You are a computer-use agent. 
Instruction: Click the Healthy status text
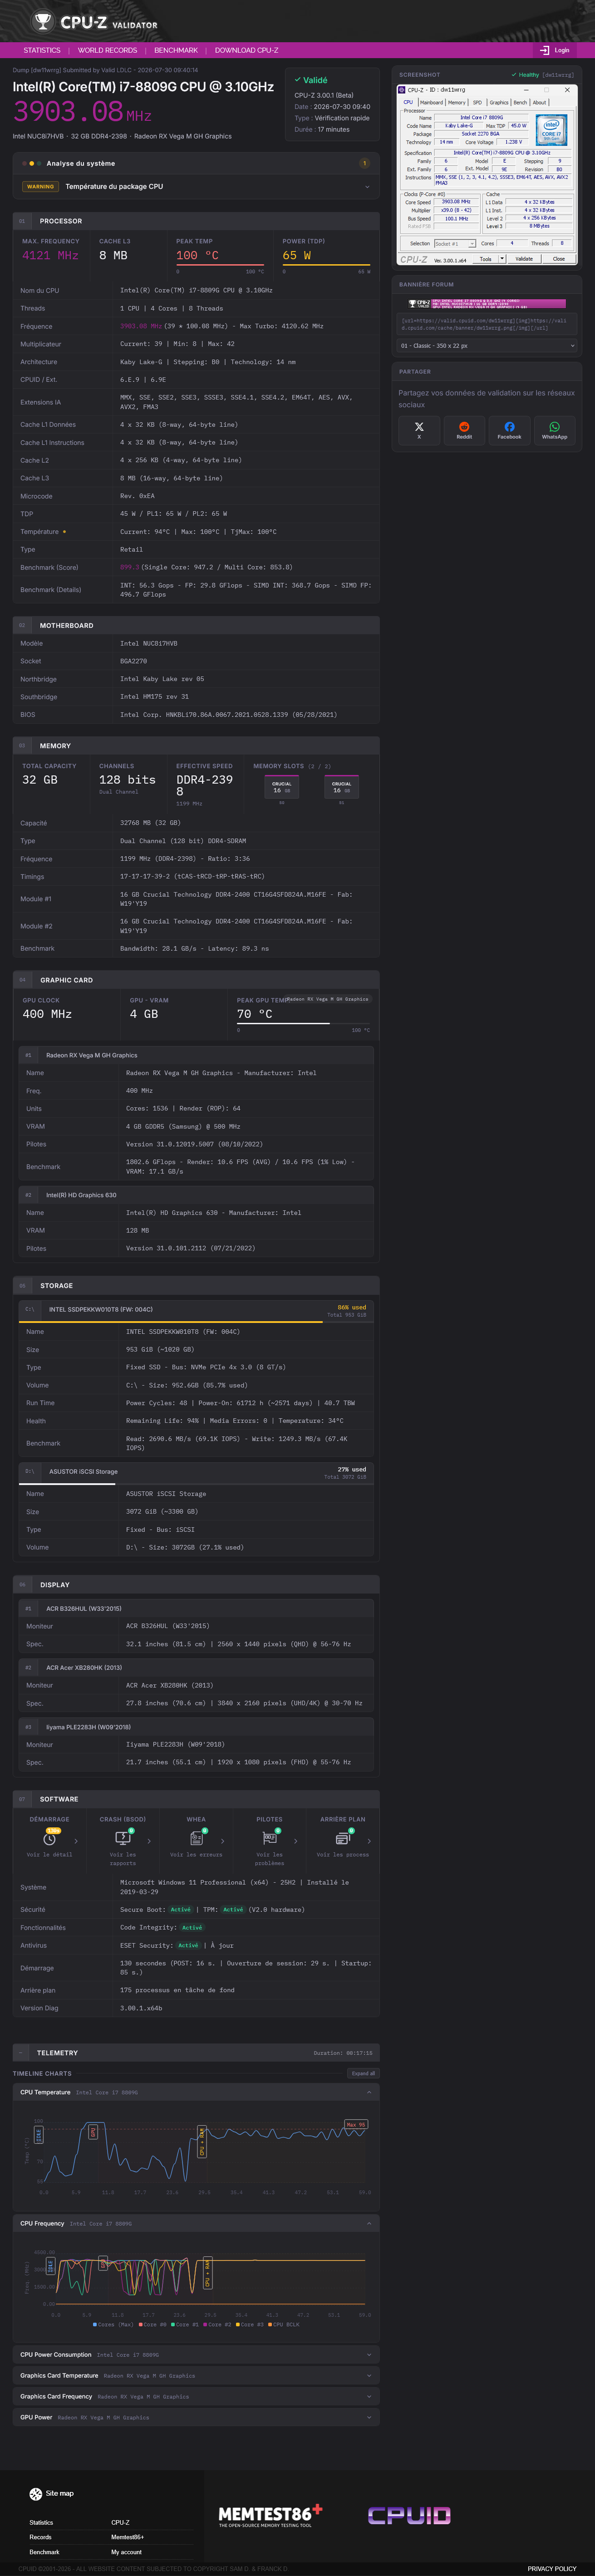tap(529, 75)
